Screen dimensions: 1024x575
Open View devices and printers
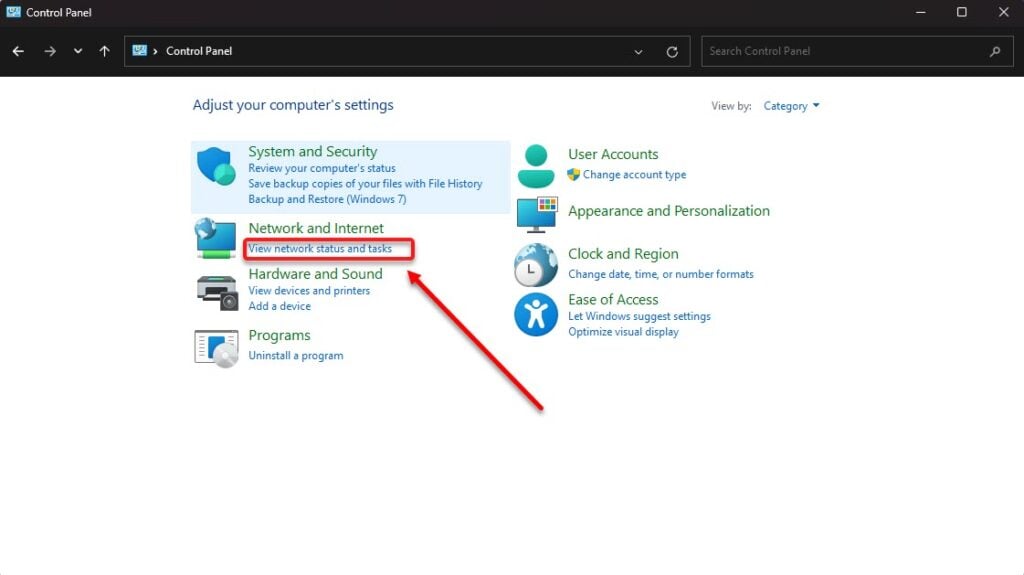pyautogui.click(x=309, y=291)
